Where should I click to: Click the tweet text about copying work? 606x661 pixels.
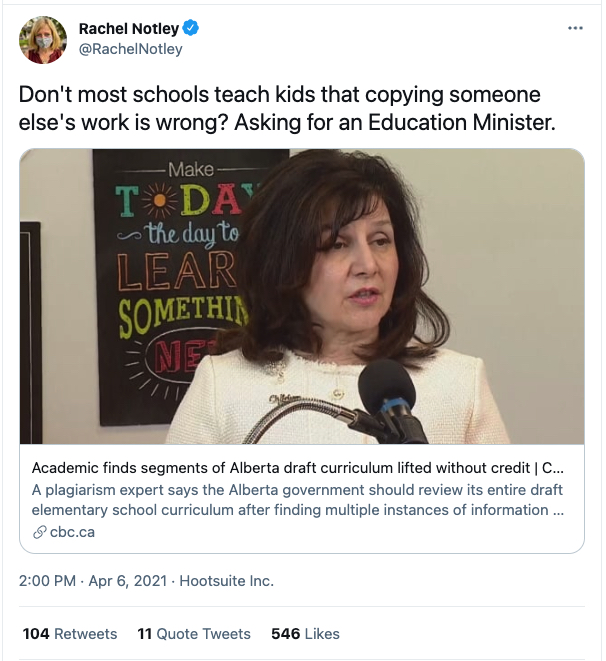tap(280, 108)
